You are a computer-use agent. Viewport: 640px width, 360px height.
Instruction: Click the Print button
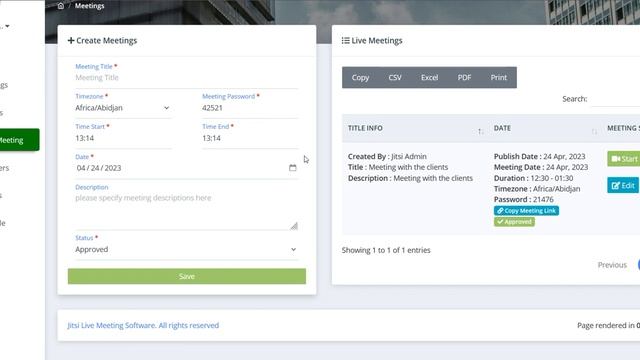click(x=498, y=78)
